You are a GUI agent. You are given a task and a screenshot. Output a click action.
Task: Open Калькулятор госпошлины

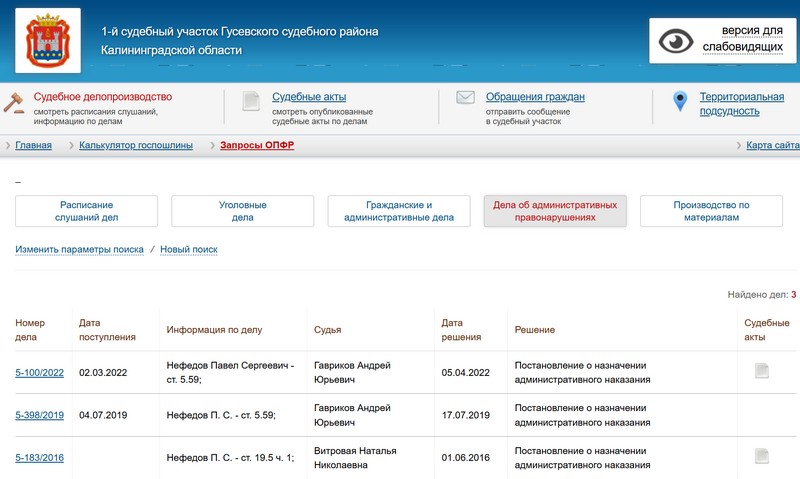tap(136, 145)
